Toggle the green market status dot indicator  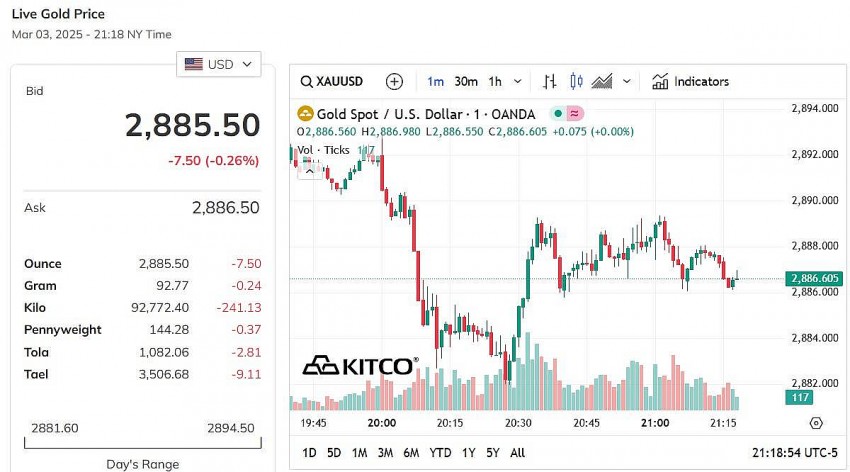557,114
